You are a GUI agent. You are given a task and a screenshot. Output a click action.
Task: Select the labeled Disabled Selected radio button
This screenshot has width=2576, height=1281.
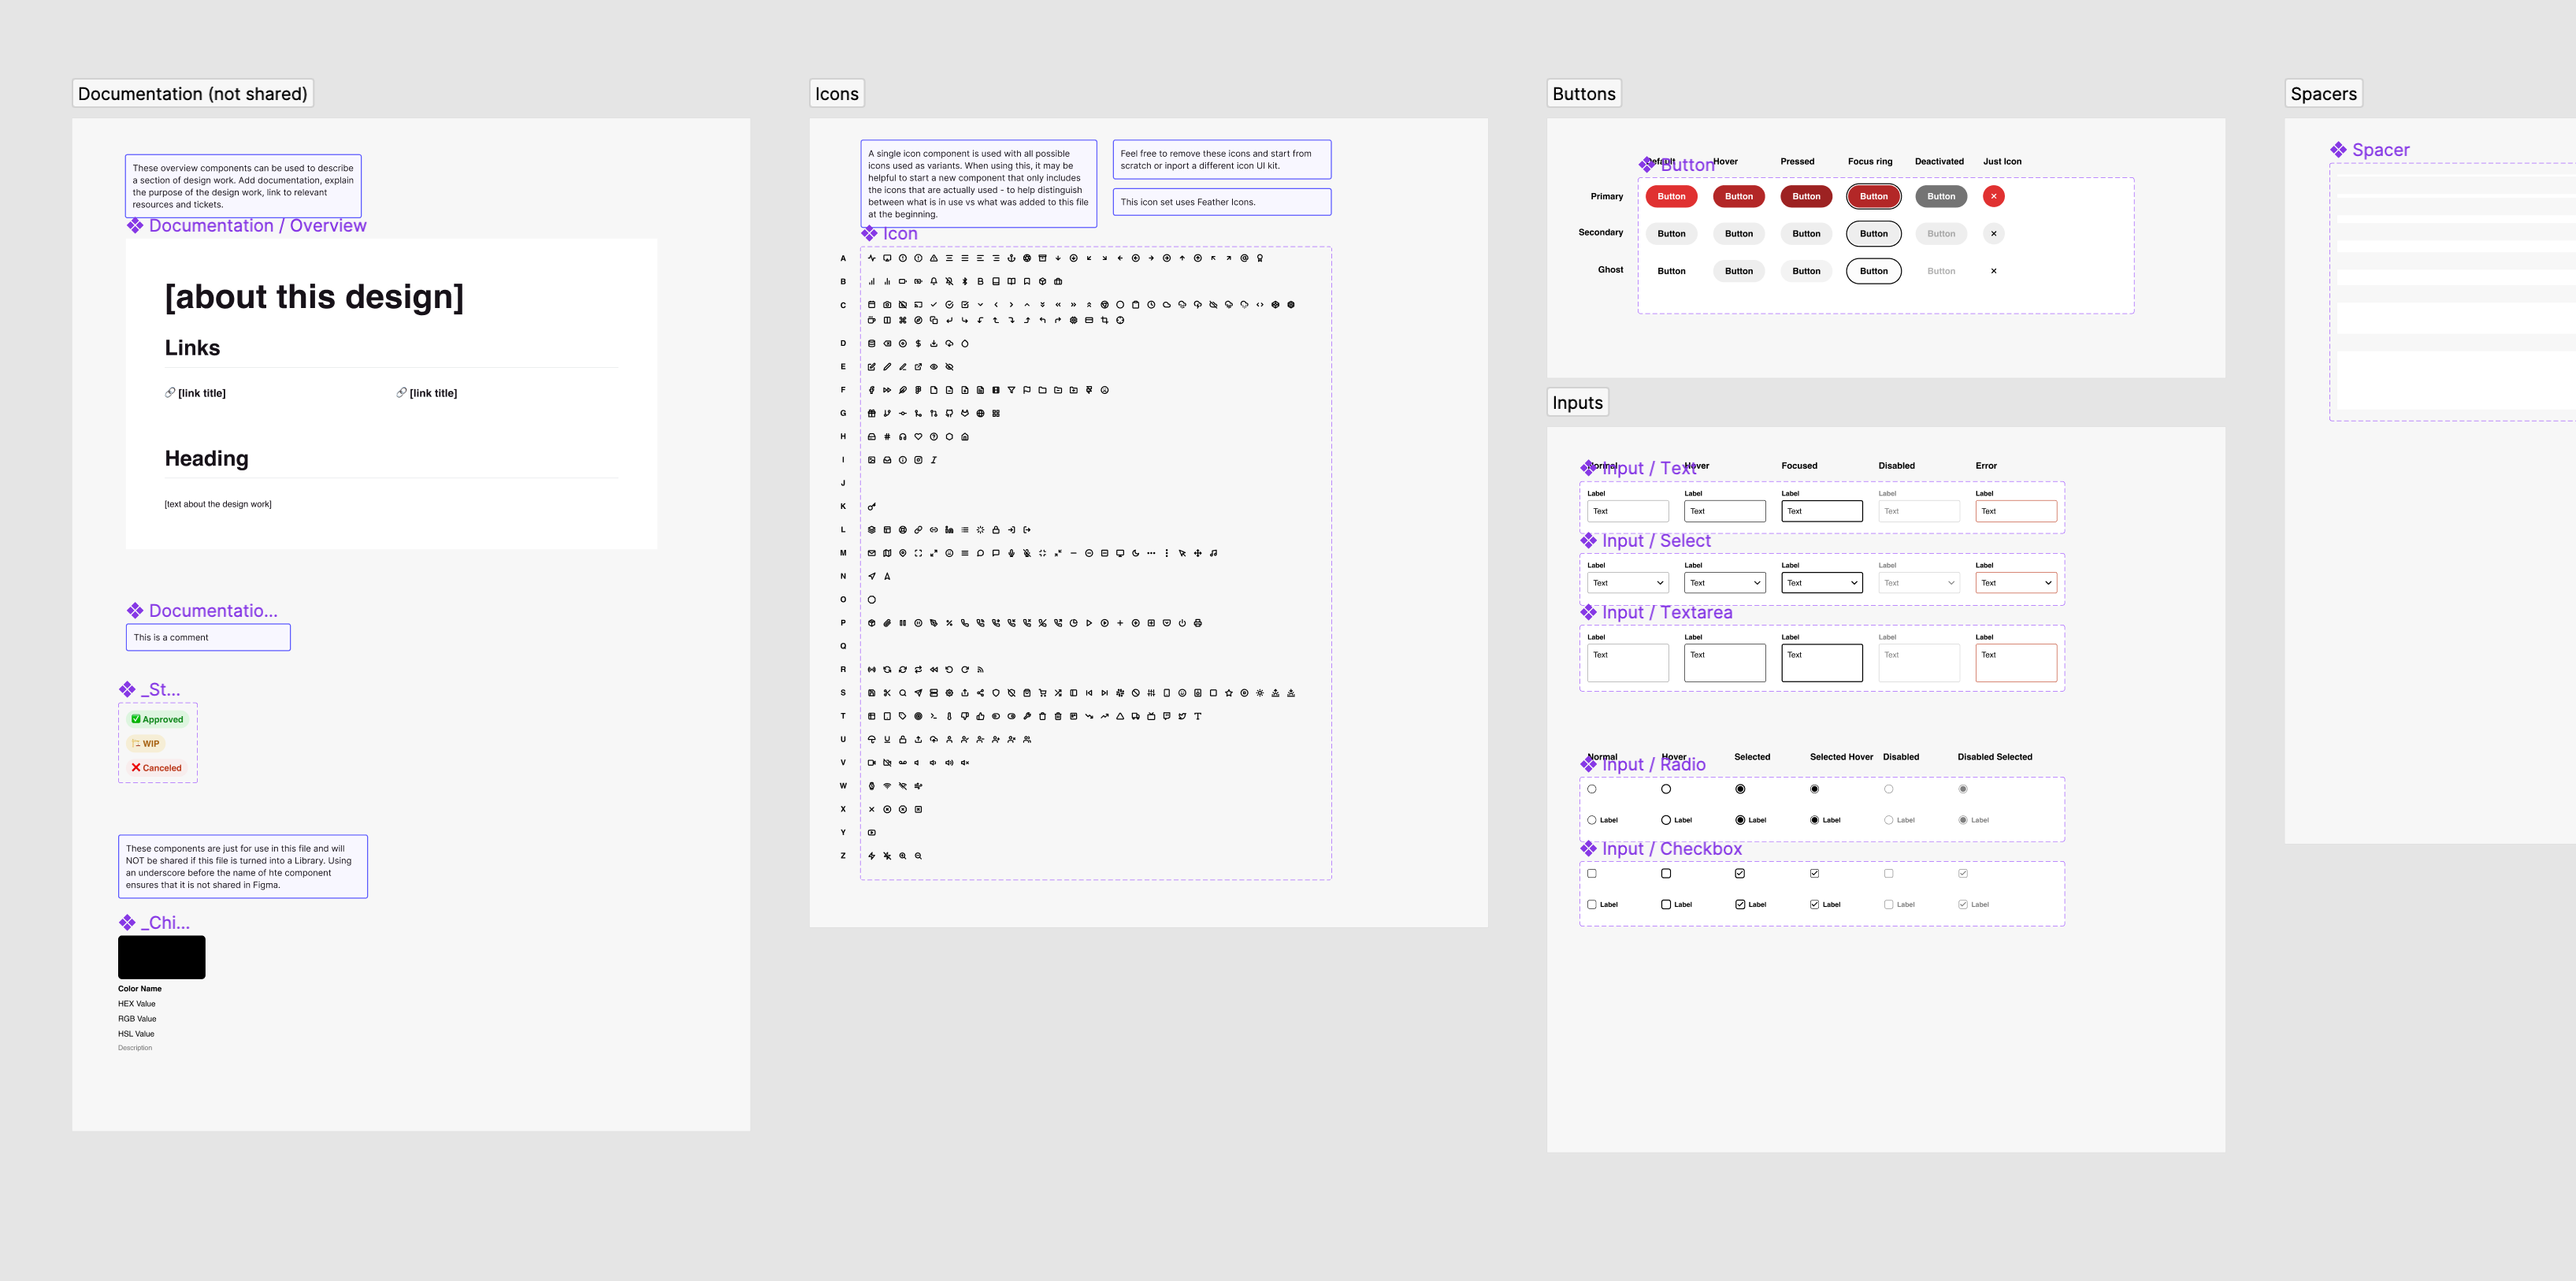coord(1973,820)
